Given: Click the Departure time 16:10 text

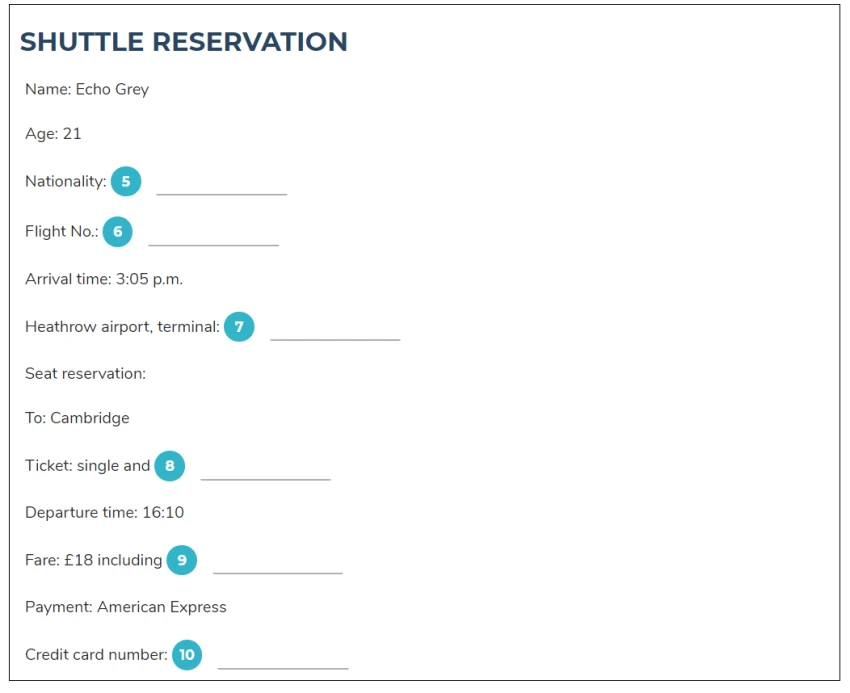Looking at the screenshot, I should pyautogui.click(x=105, y=512).
